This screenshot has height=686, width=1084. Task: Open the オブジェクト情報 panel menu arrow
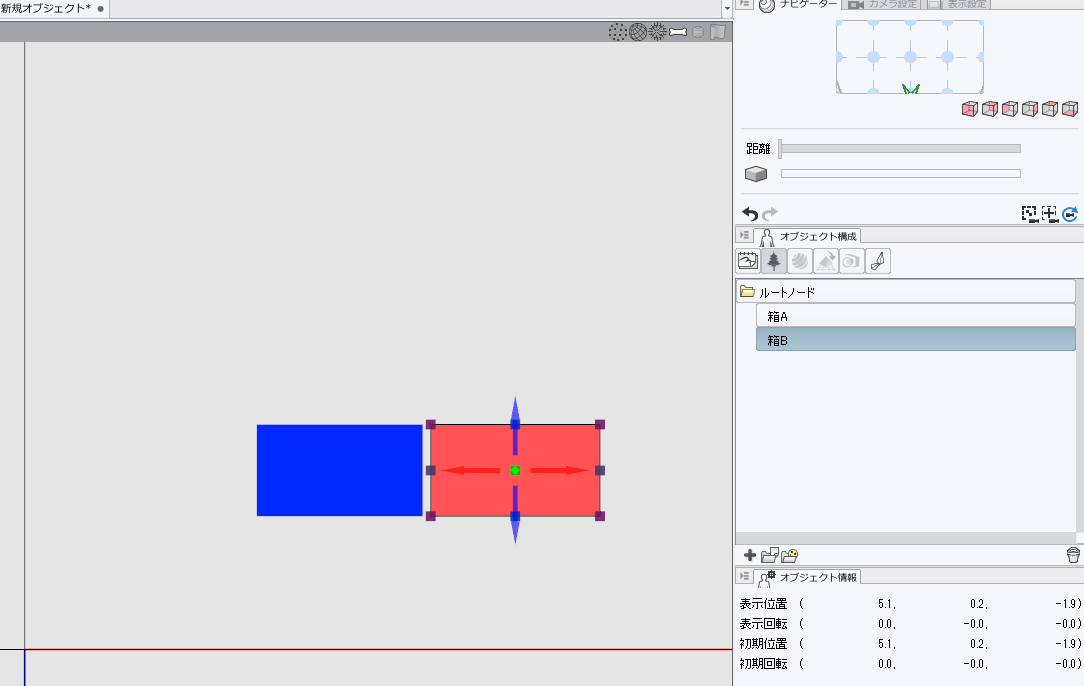tap(745, 576)
